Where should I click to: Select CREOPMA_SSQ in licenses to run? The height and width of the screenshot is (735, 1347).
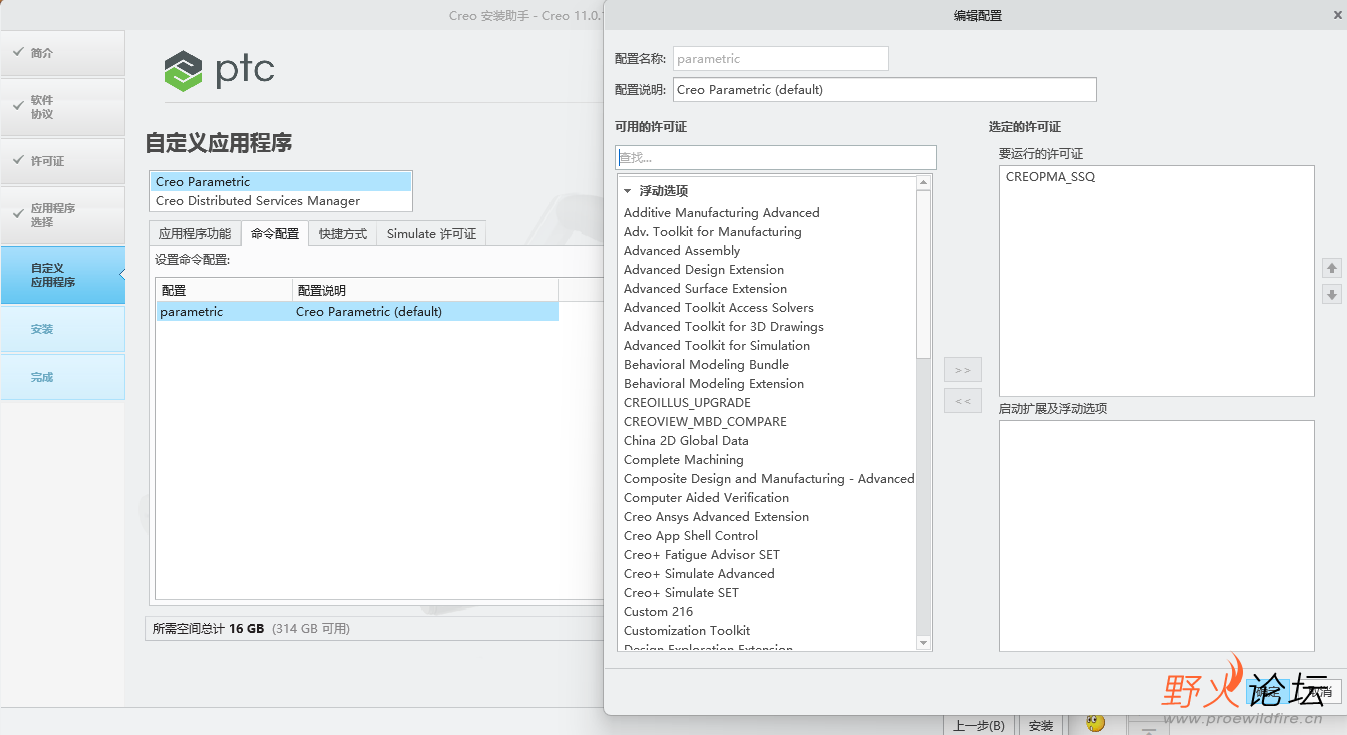click(1050, 177)
